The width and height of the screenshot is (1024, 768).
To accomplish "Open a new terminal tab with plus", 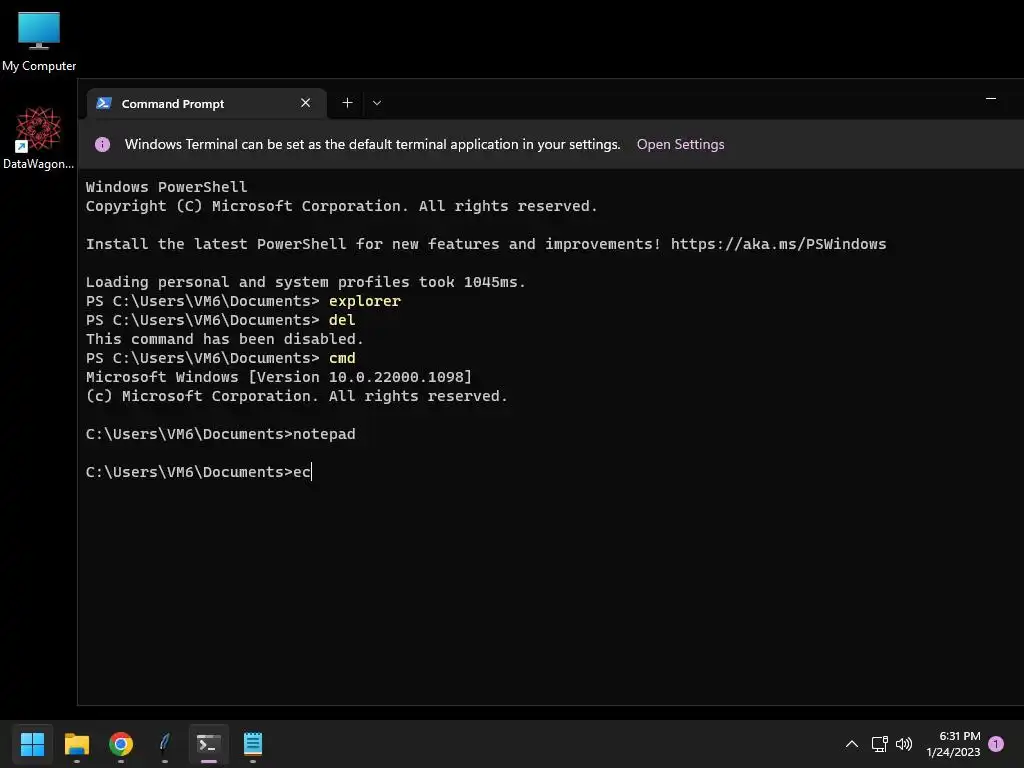I will pyautogui.click(x=347, y=103).
